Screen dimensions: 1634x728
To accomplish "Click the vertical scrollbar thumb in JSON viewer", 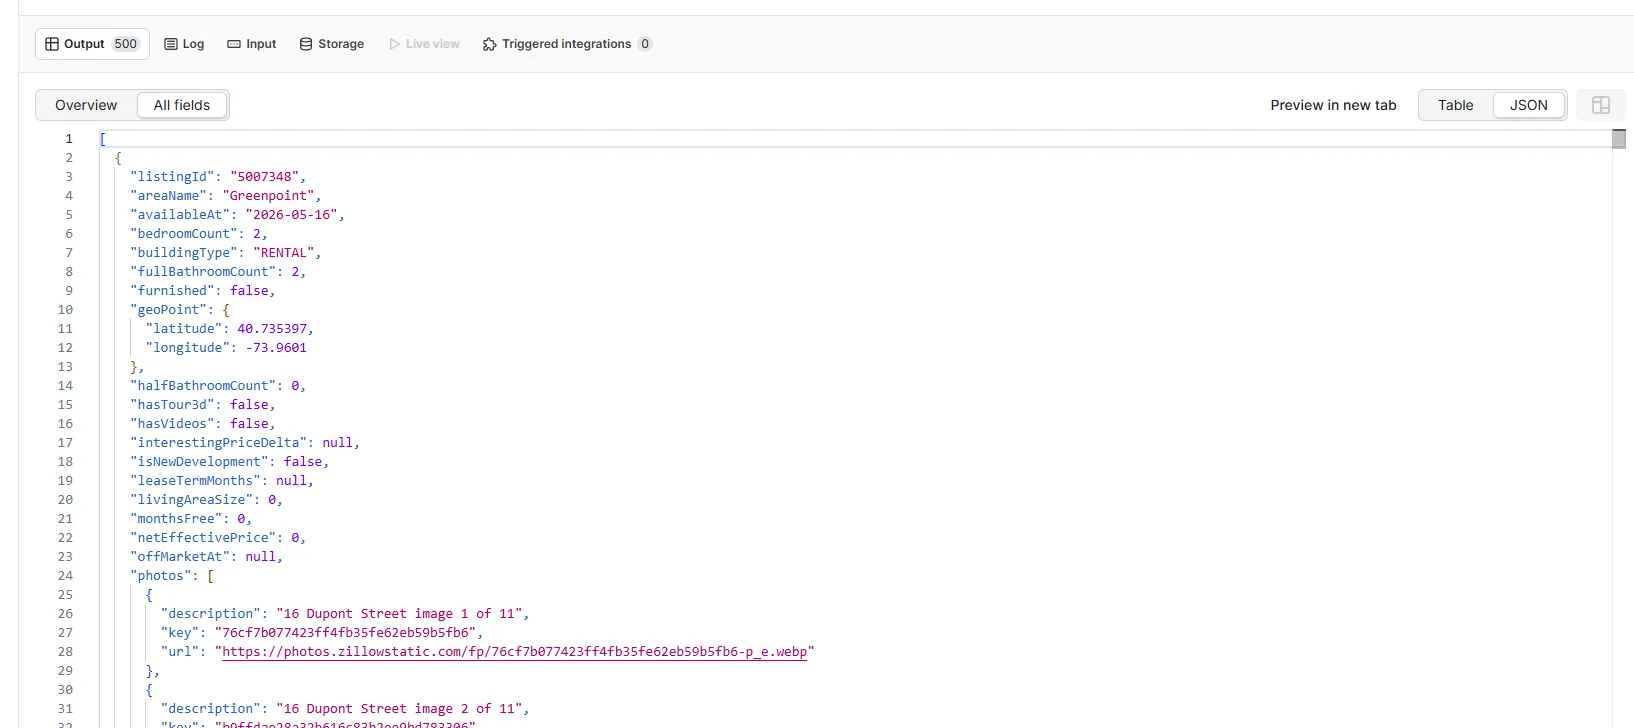I will [x=1619, y=139].
